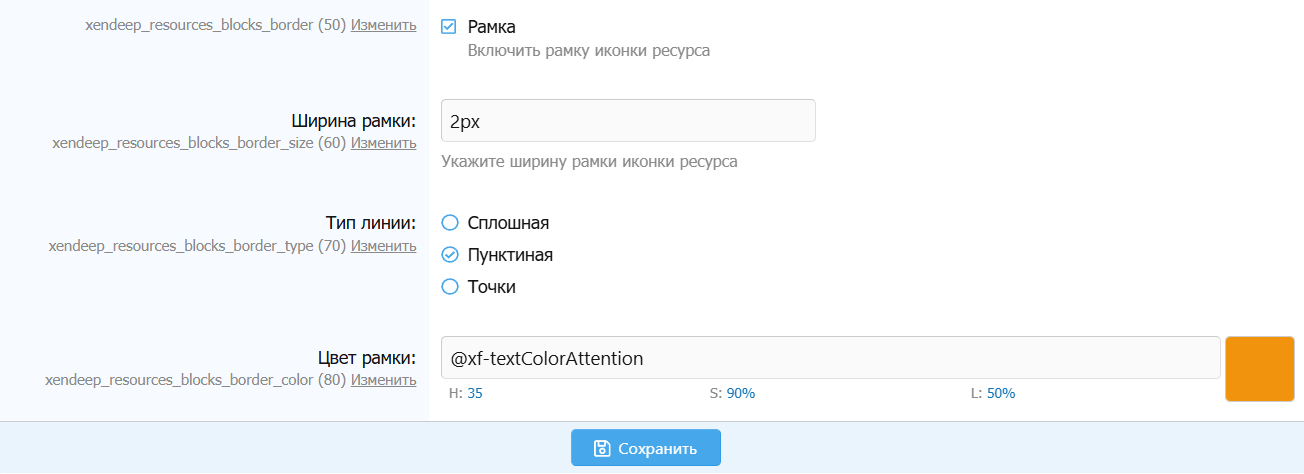This screenshot has width=1304, height=474.
Task: Pick the Точки line type option
Action: (x=449, y=287)
